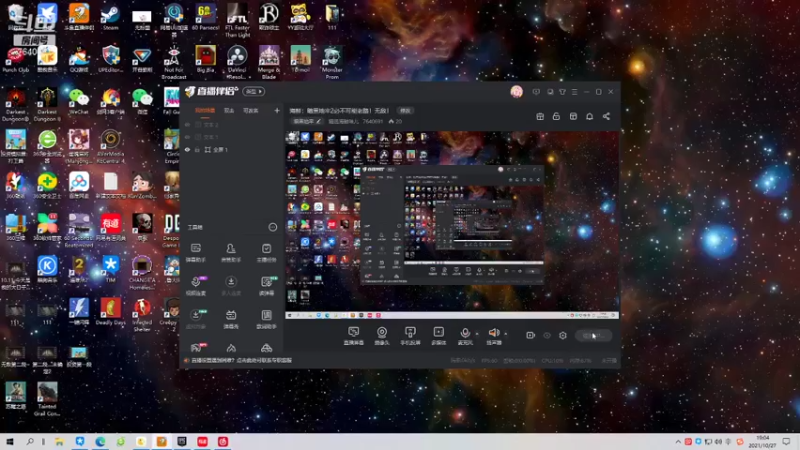Click the CPU:10% status readout

click(x=552, y=360)
